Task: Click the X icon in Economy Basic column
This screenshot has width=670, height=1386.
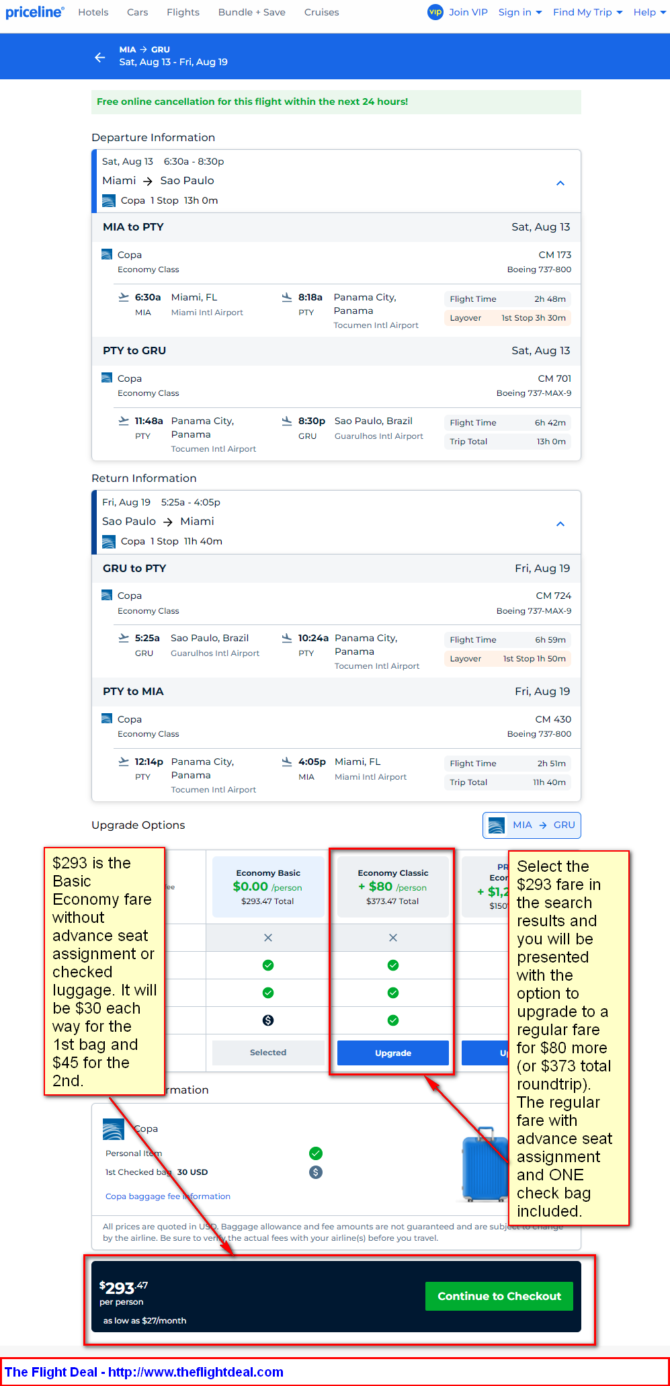Action: 268,938
